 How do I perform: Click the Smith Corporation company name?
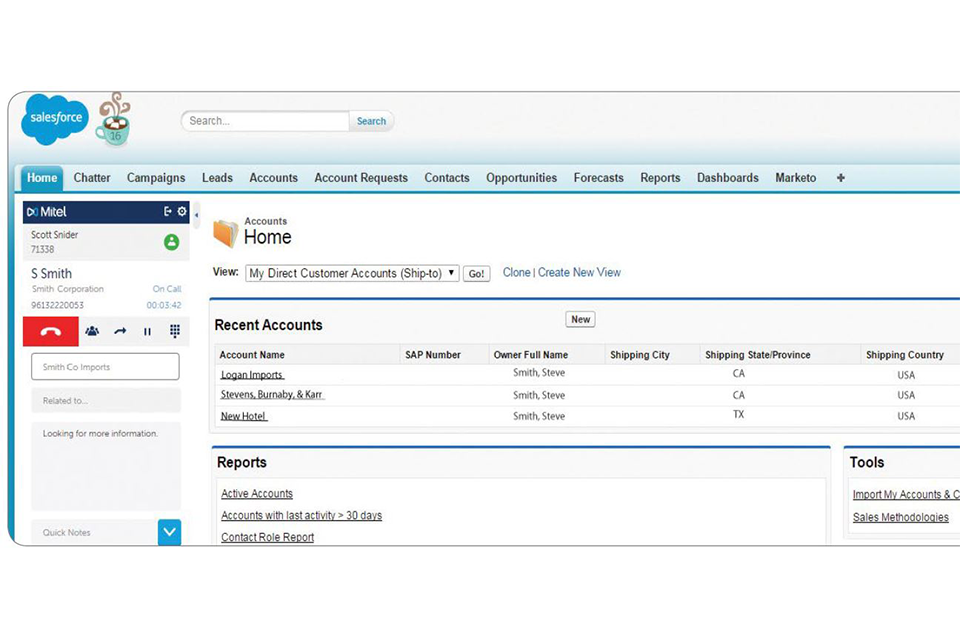point(68,288)
